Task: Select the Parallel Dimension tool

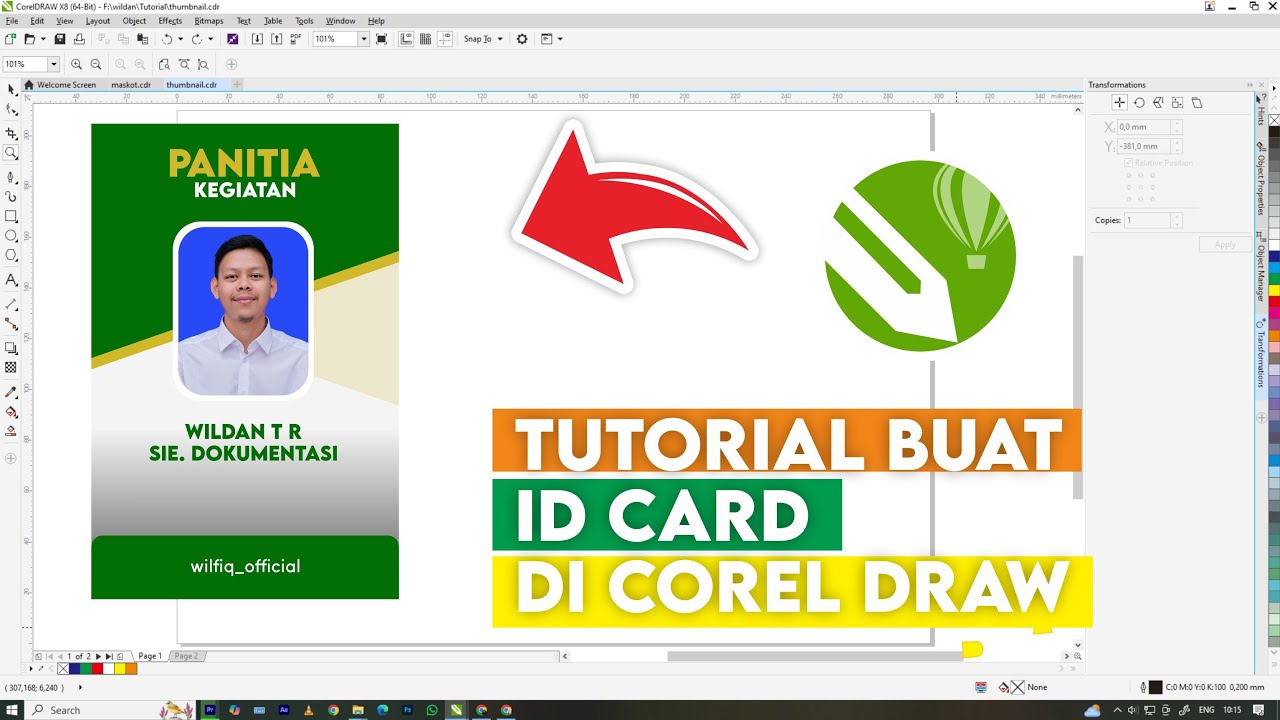Action: [x=11, y=303]
